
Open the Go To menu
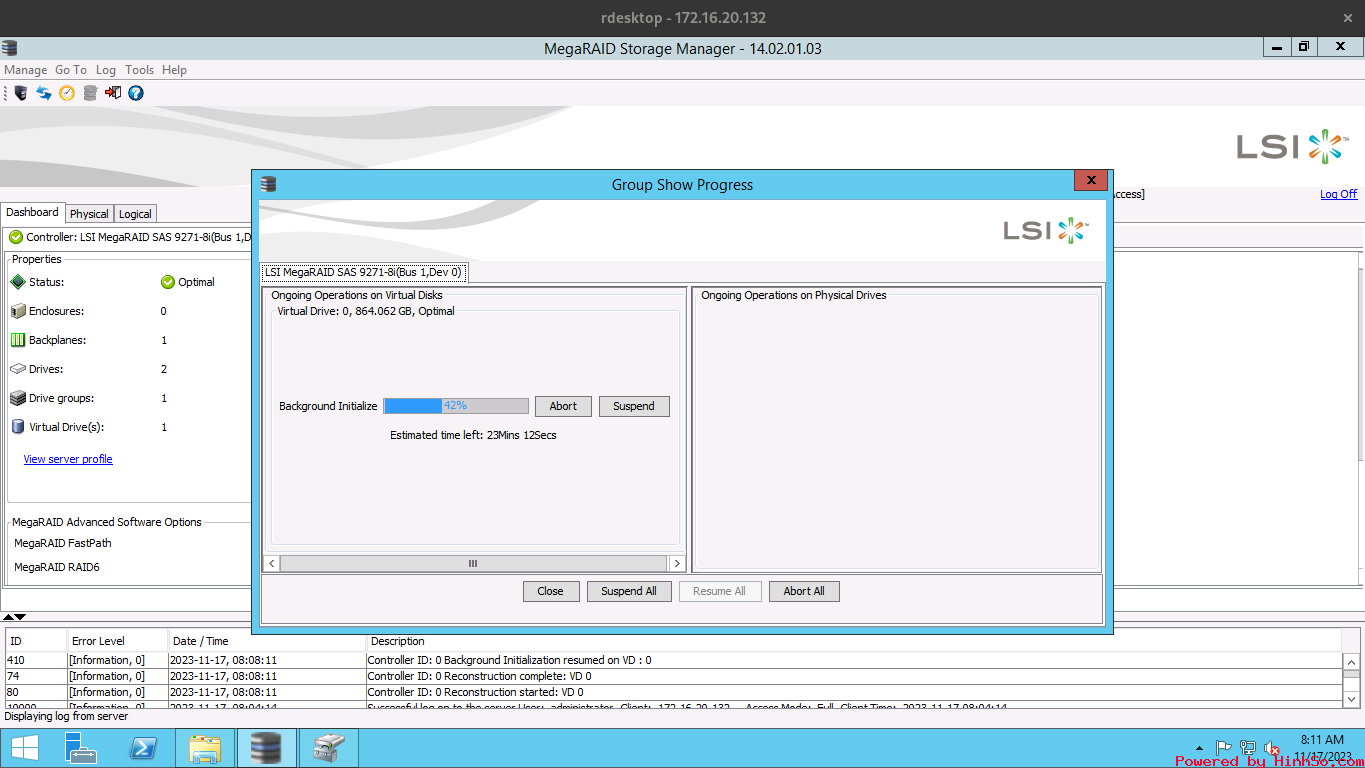[x=71, y=70]
